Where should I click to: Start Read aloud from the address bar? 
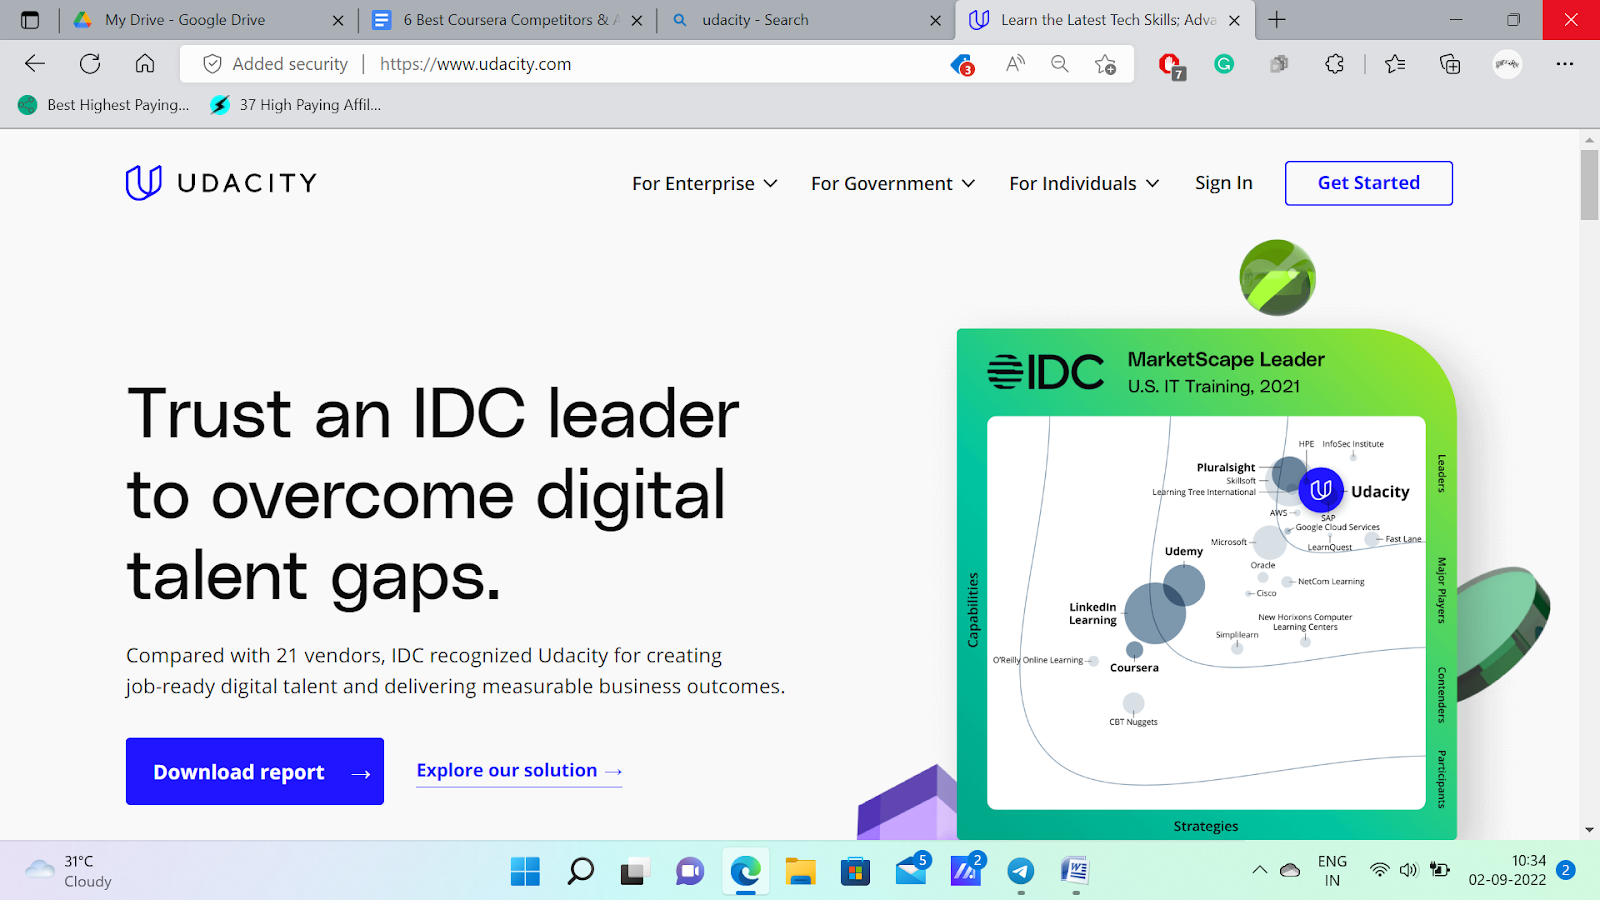pyautogui.click(x=1015, y=64)
